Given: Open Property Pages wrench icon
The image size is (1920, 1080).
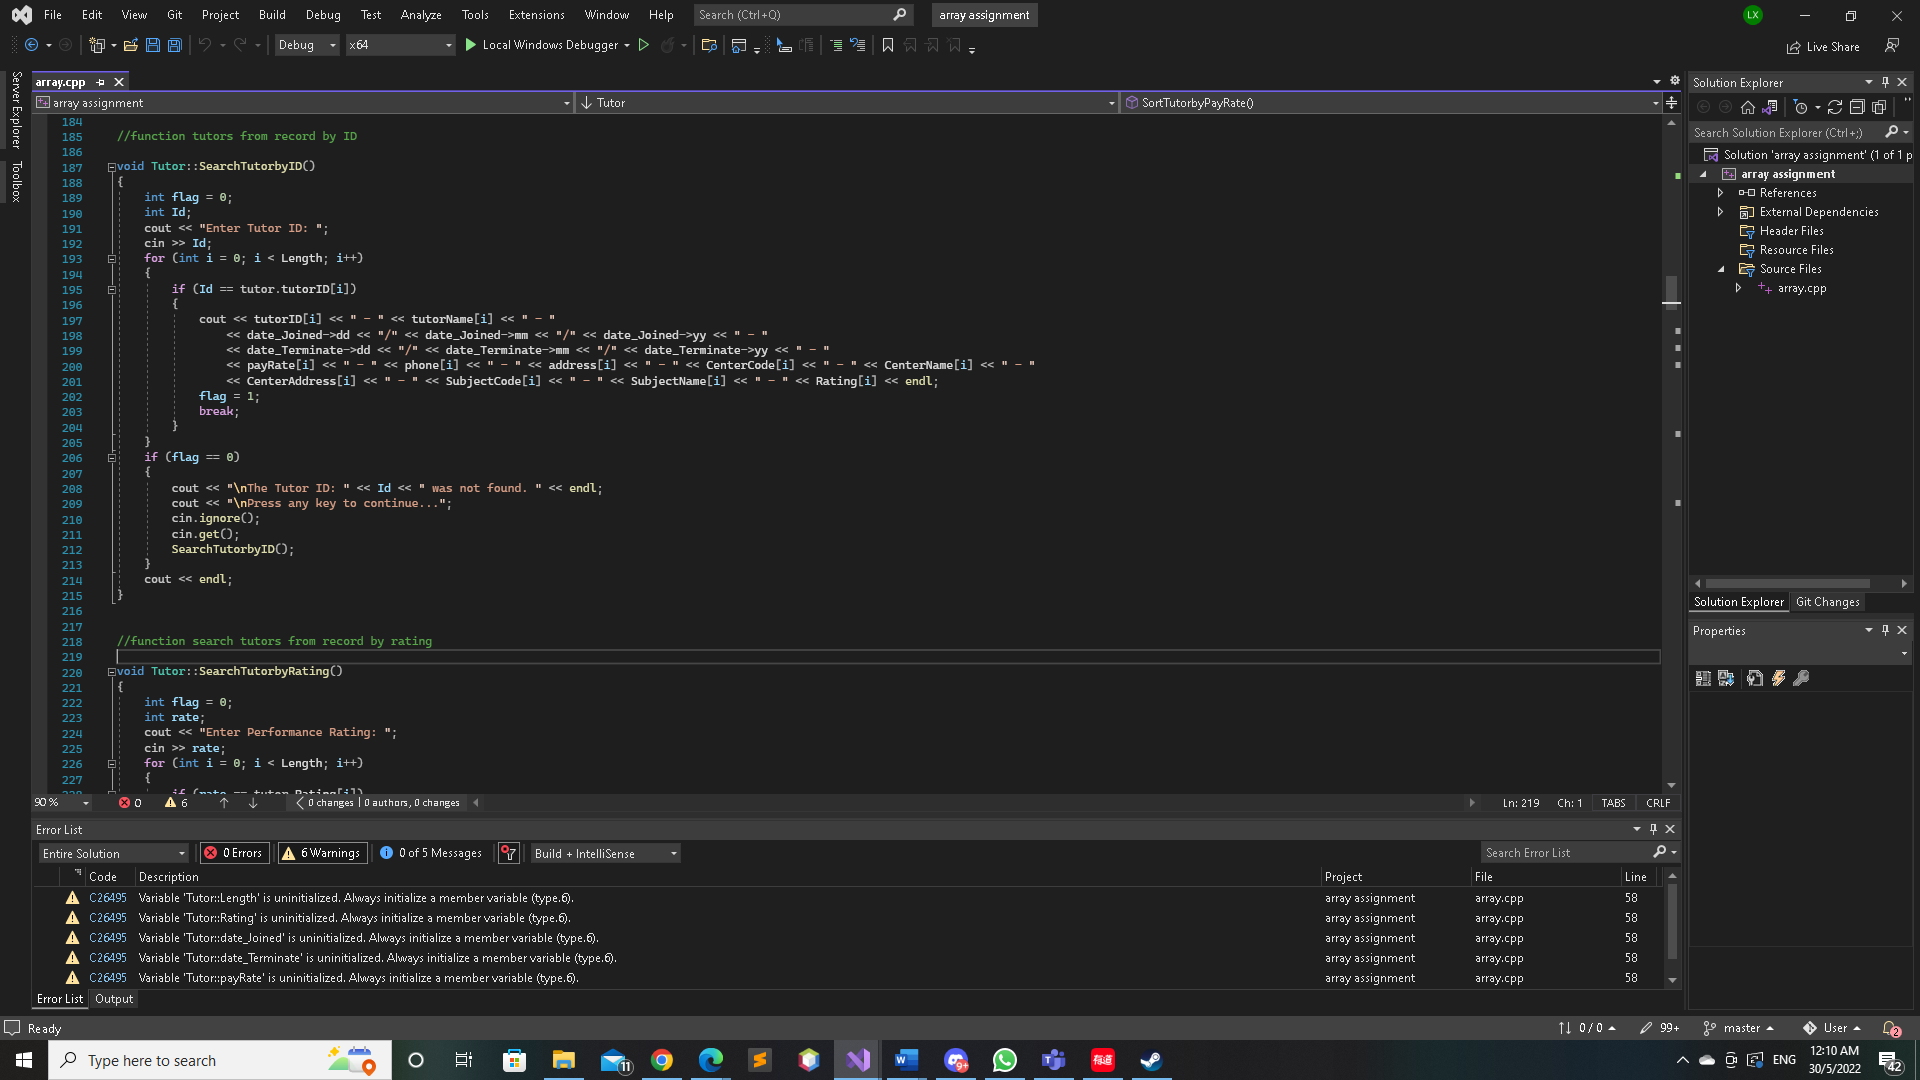Looking at the screenshot, I should click(x=1801, y=679).
